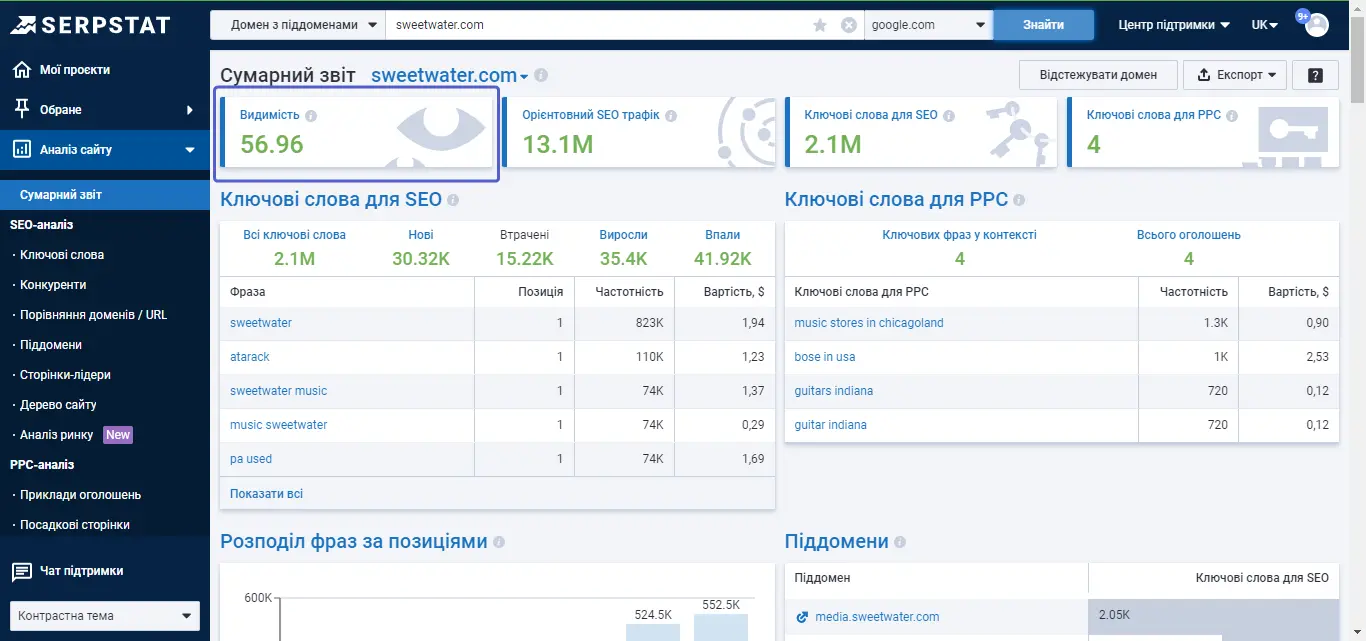Click info icon beside Піддомени heading
The width and height of the screenshot is (1366, 641).
(900, 542)
